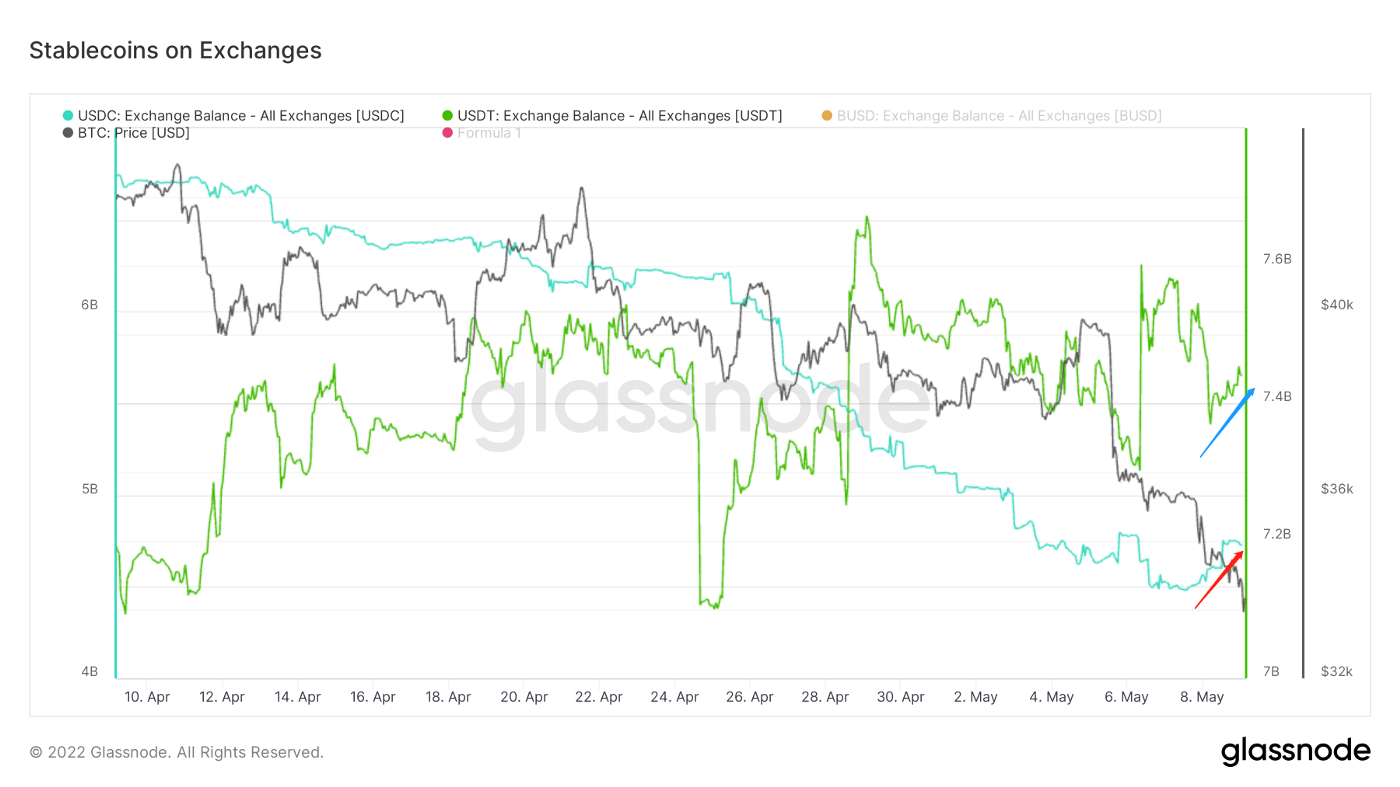The image size is (1400, 787).
Task: Click the 7.6B USDT axis label
Action: pos(1277,259)
